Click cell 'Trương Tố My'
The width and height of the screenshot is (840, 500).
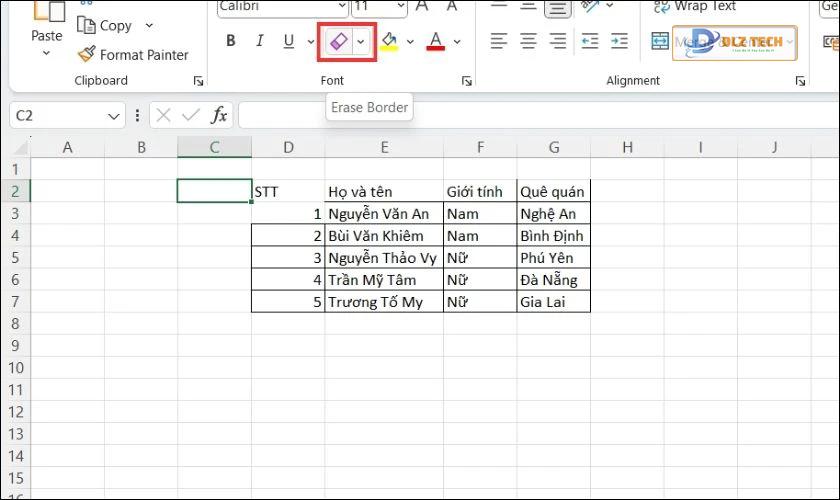(x=384, y=302)
